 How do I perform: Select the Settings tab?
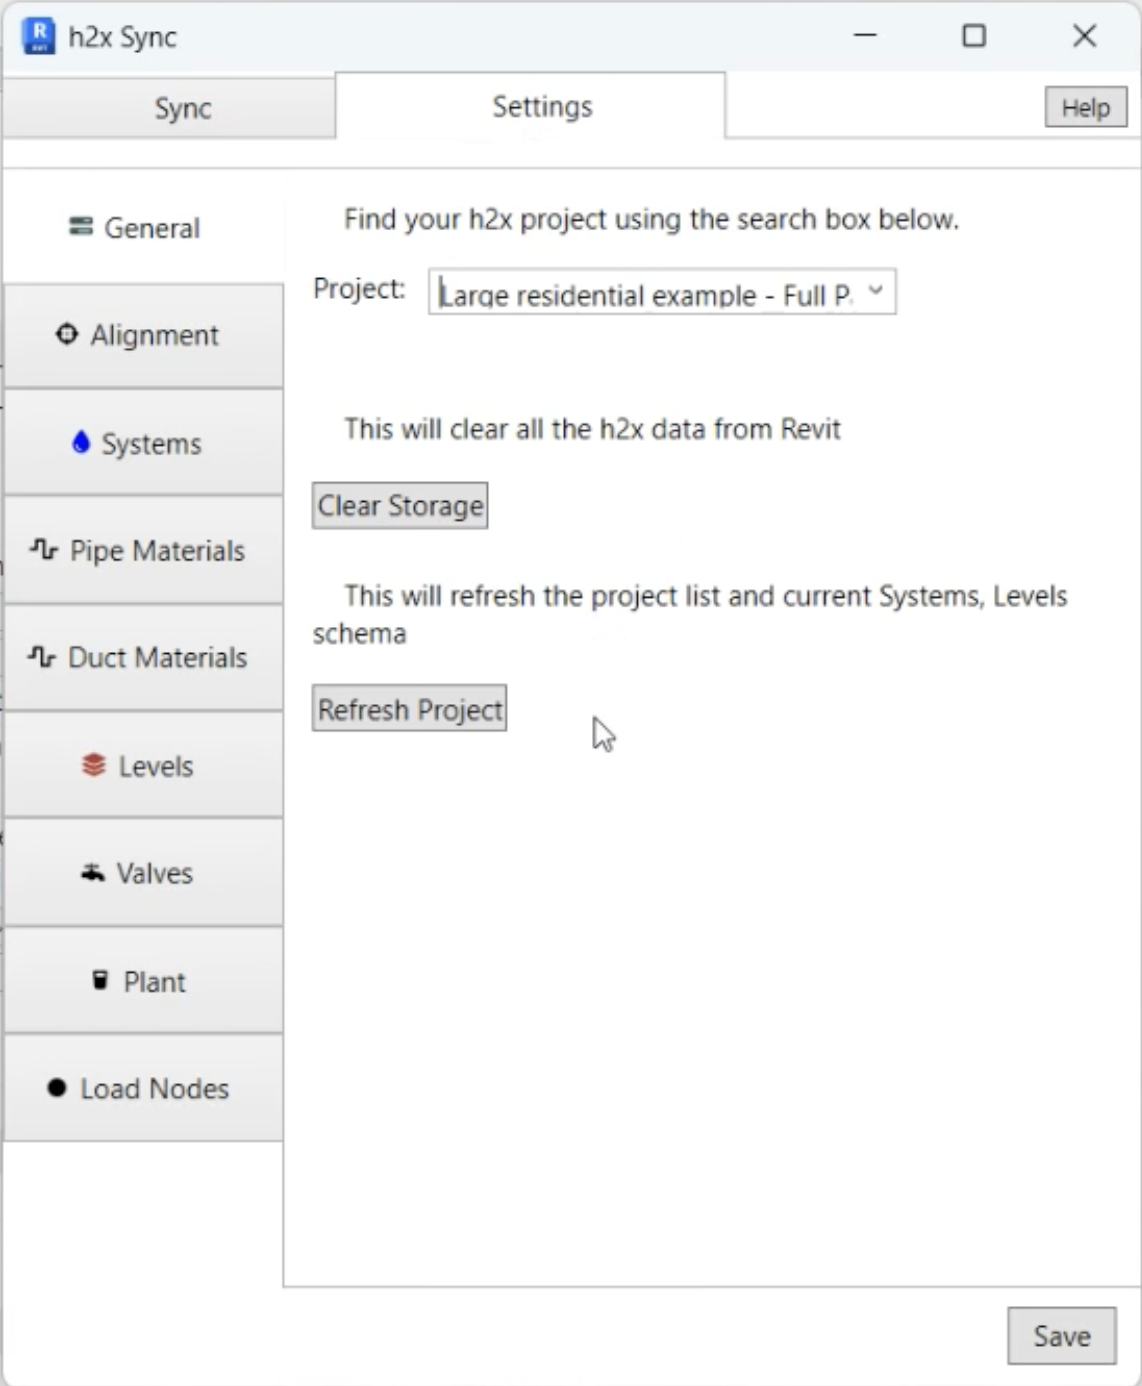pyautogui.click(x=542, y=106)
